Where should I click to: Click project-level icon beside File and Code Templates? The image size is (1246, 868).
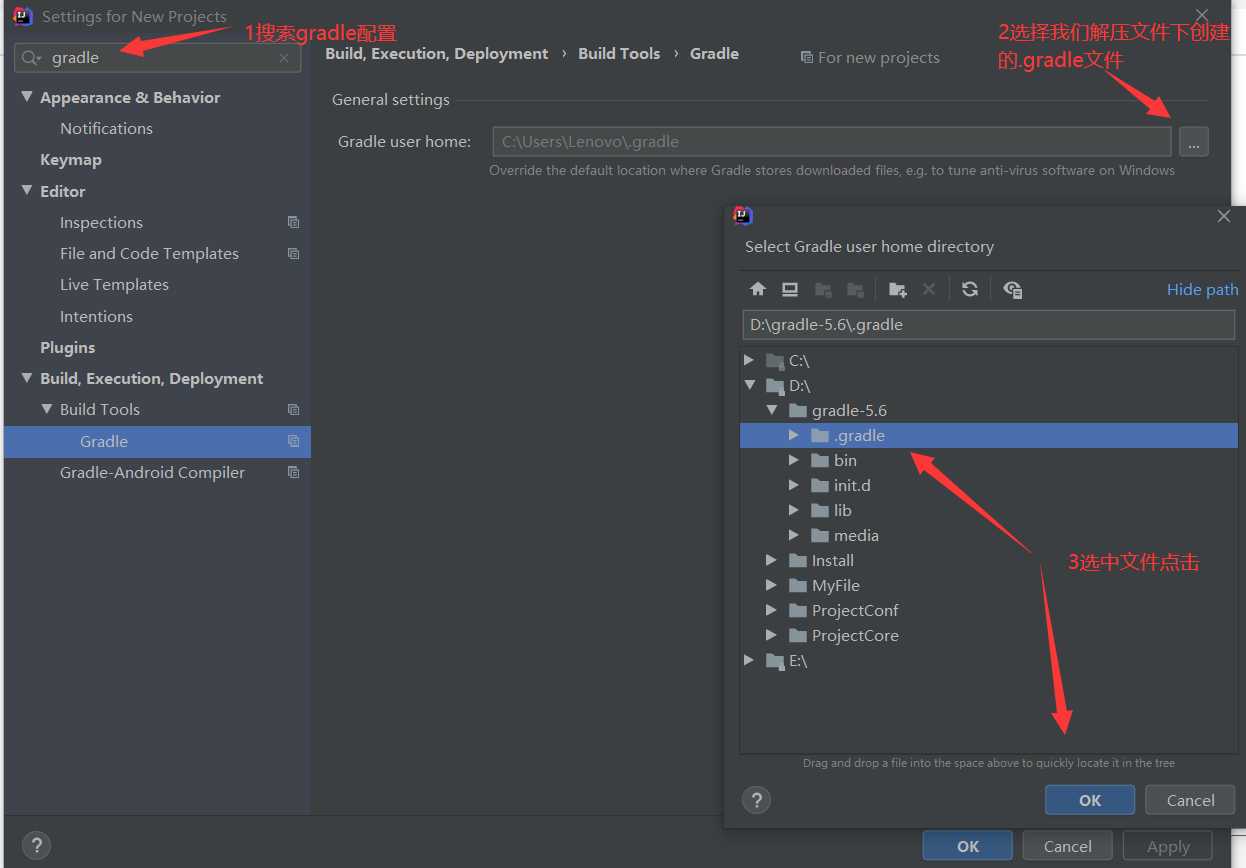click(293, 253)
